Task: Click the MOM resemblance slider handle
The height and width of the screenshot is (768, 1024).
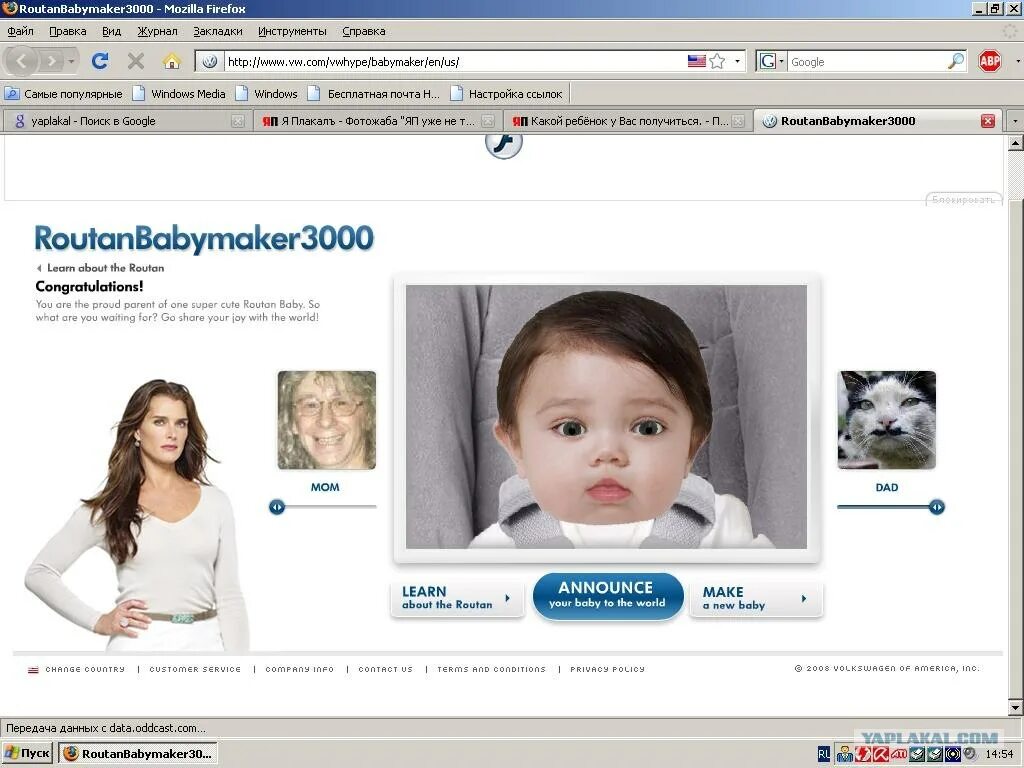Action: coord(277,507)
